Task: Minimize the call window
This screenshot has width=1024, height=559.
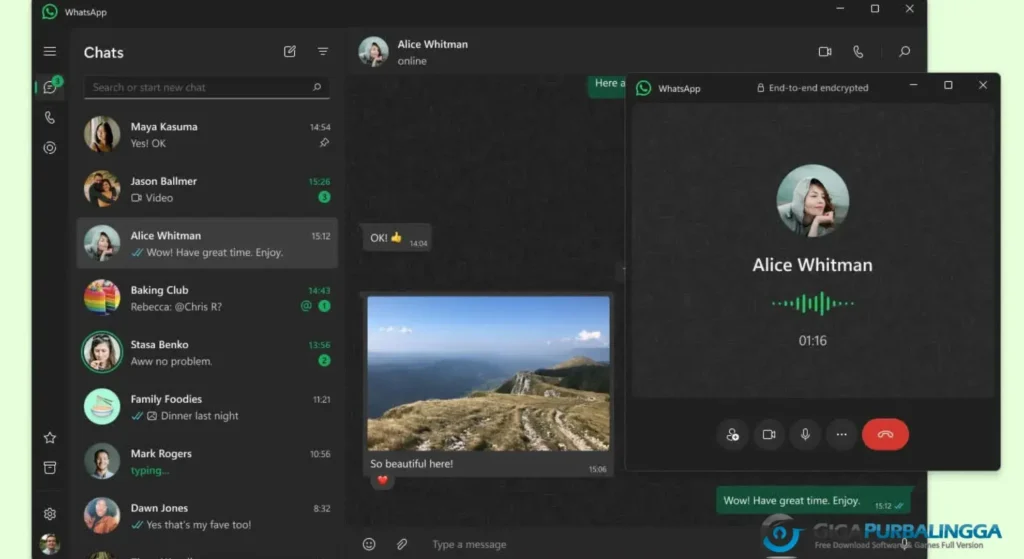Action: [914, 86]
